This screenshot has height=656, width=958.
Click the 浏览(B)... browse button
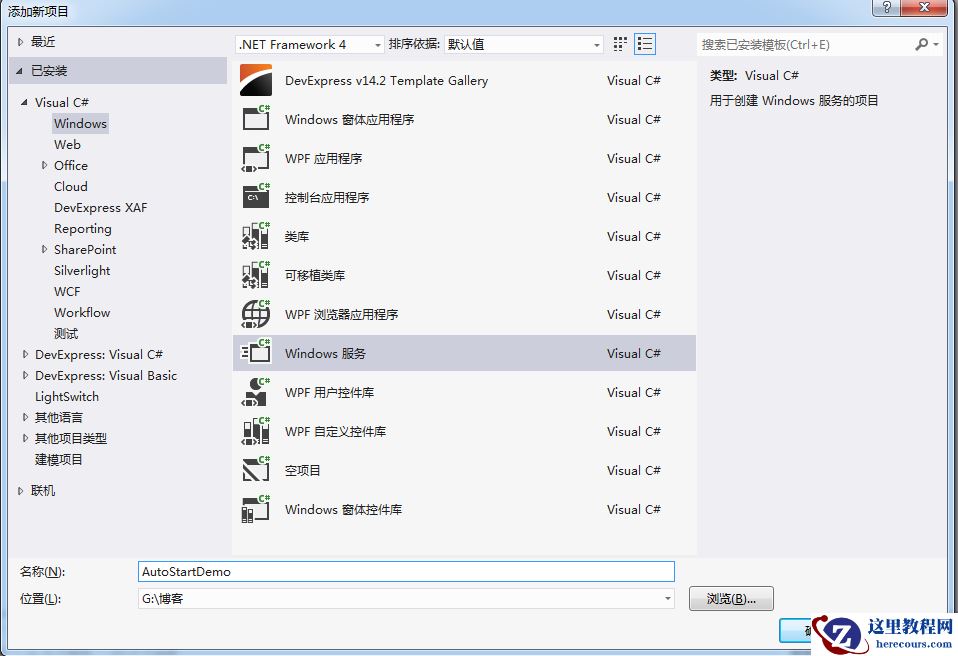[731, 599]
